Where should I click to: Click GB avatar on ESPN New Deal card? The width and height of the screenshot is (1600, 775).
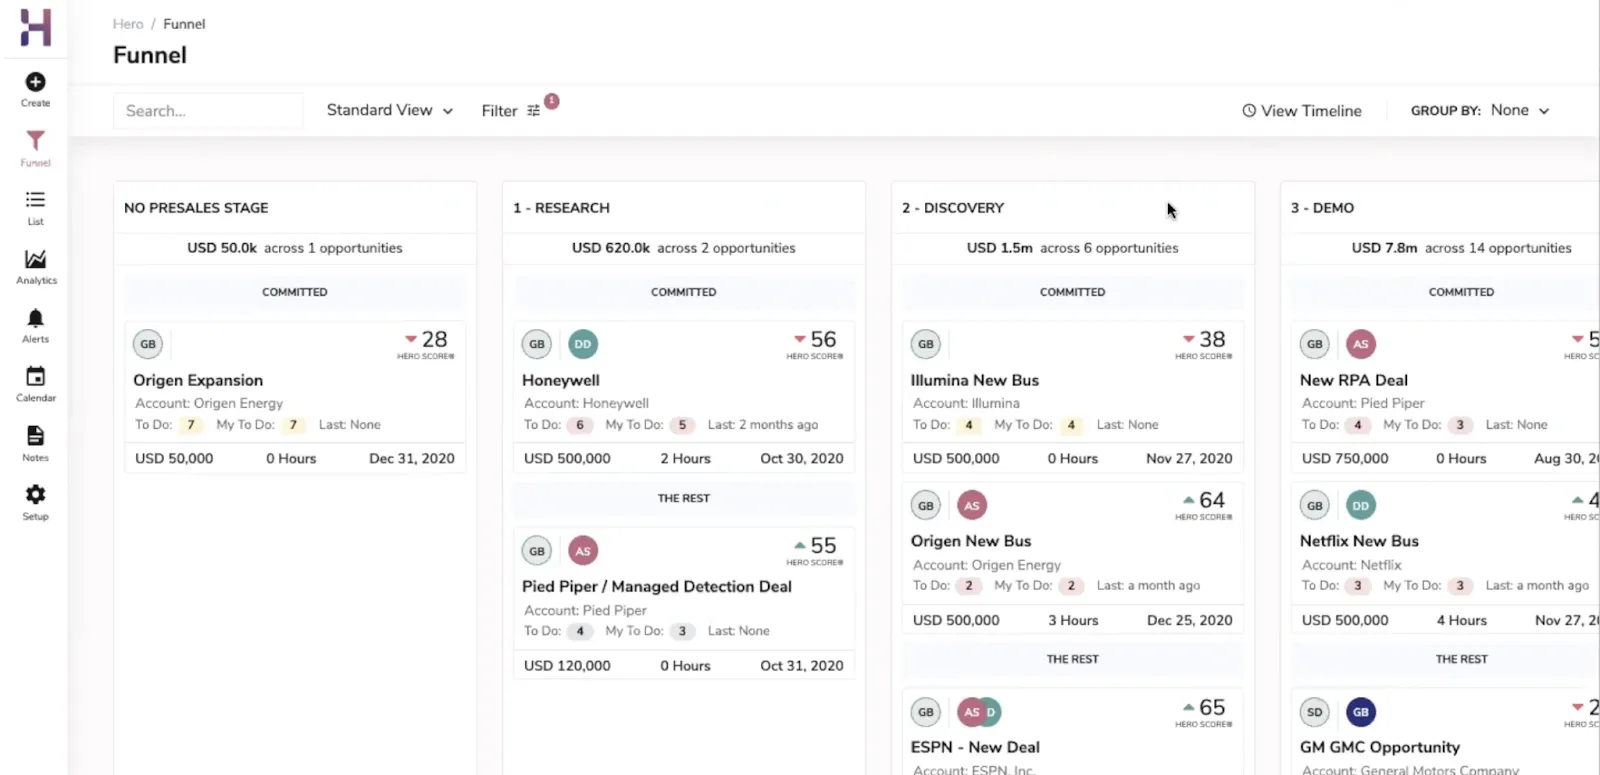pyautogui.click(x=926, y=712)
